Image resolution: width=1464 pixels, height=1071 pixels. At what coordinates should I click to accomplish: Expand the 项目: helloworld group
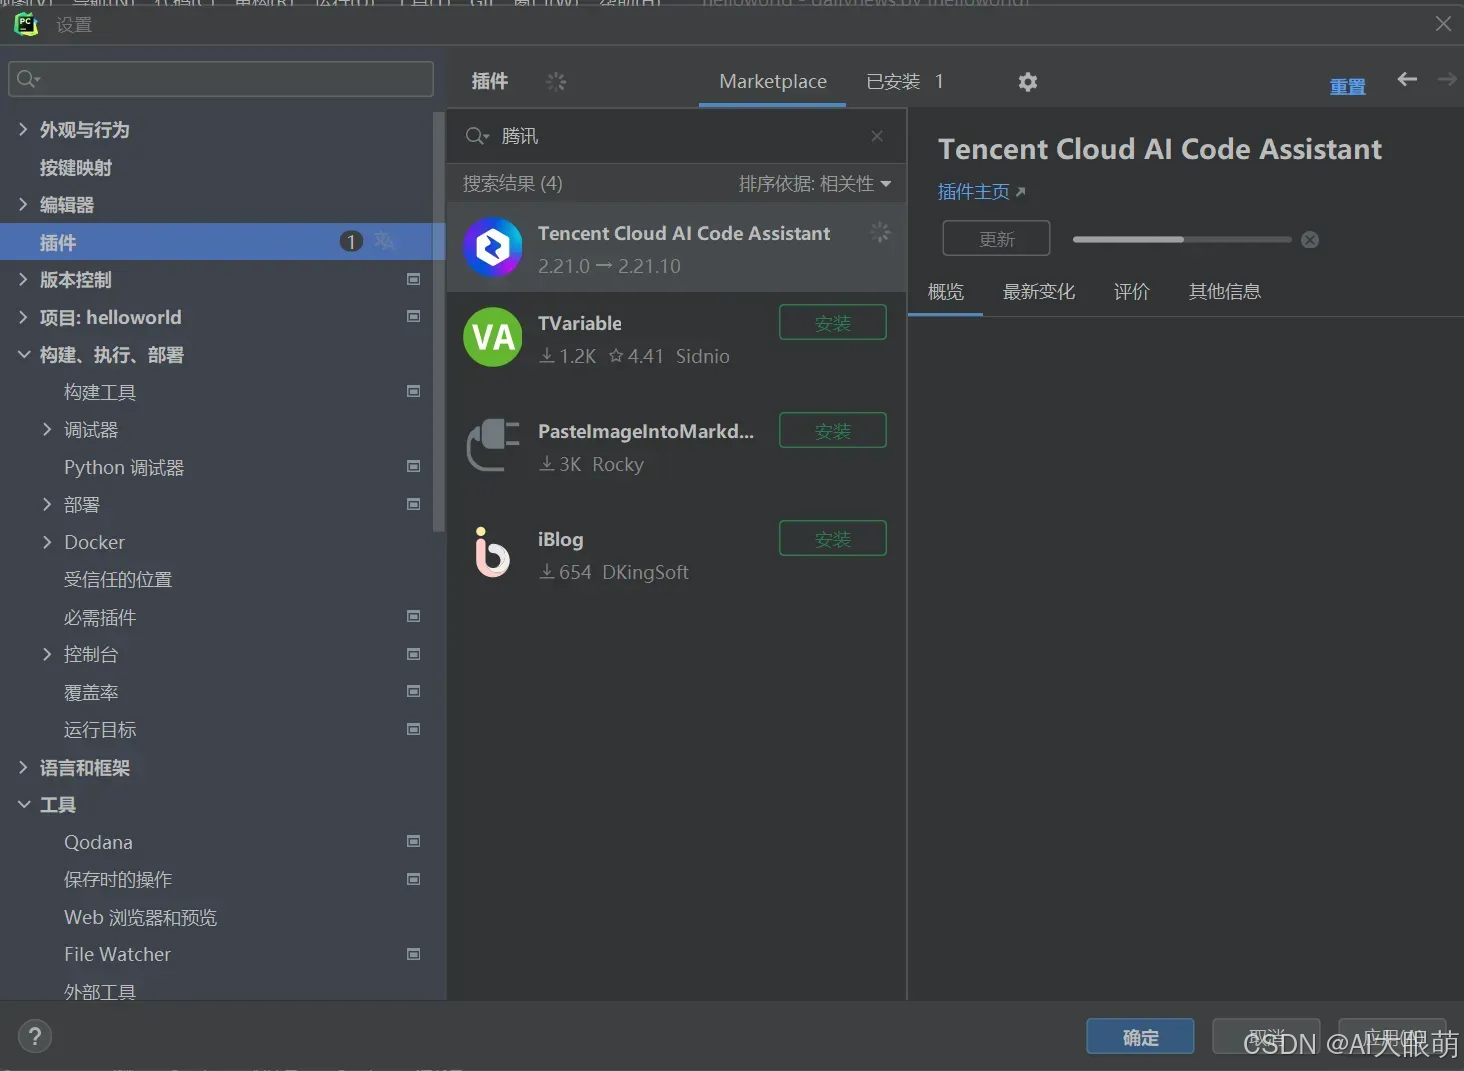[23, 316]
